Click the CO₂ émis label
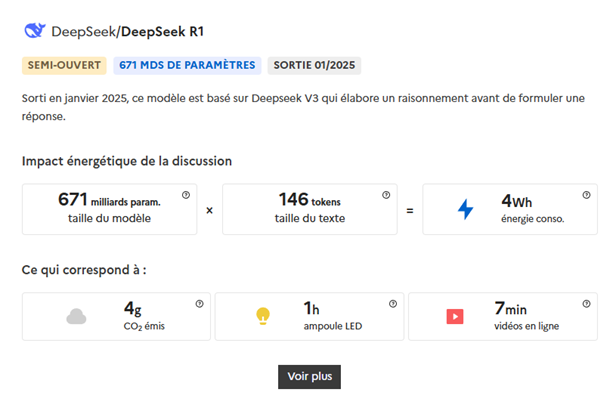Screen dimensions: 616x411 click(x=144, y=326)
